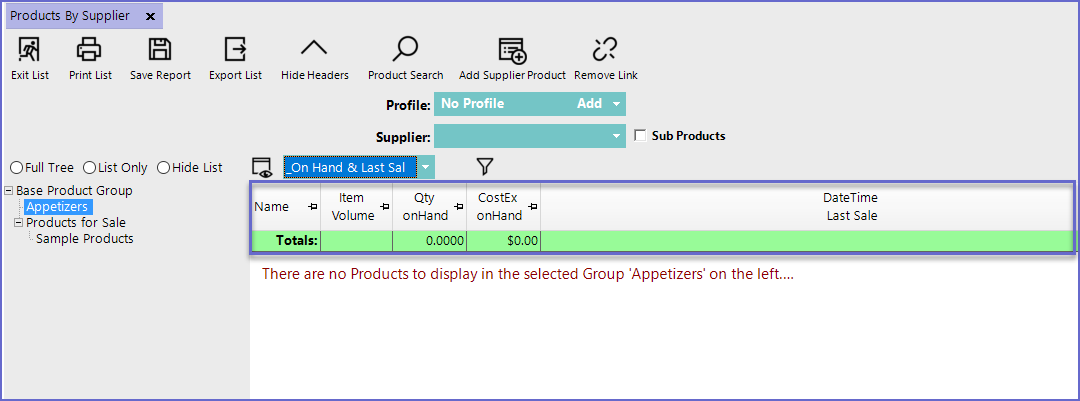
Task: Open the Profile dropdown arrow
Action: coord(617,104)
